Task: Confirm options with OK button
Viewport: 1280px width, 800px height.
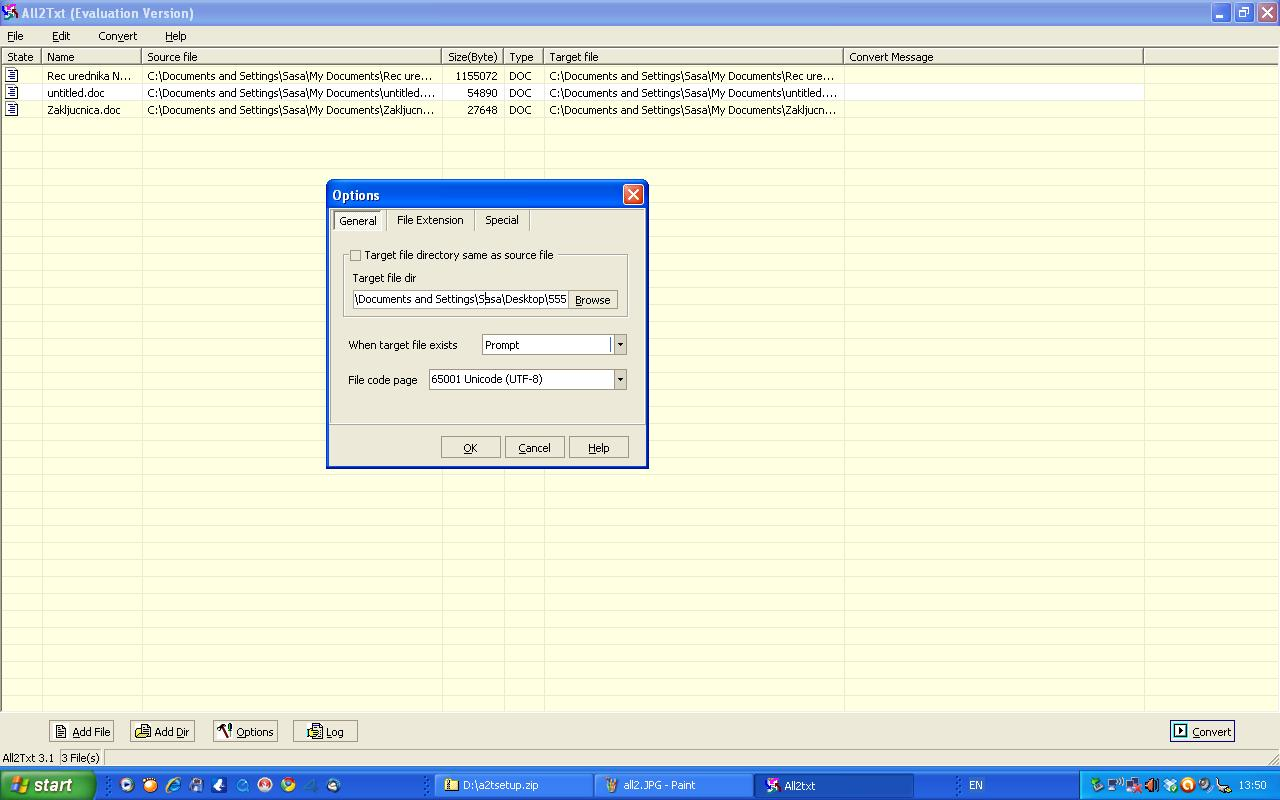Action: (470, 448)
